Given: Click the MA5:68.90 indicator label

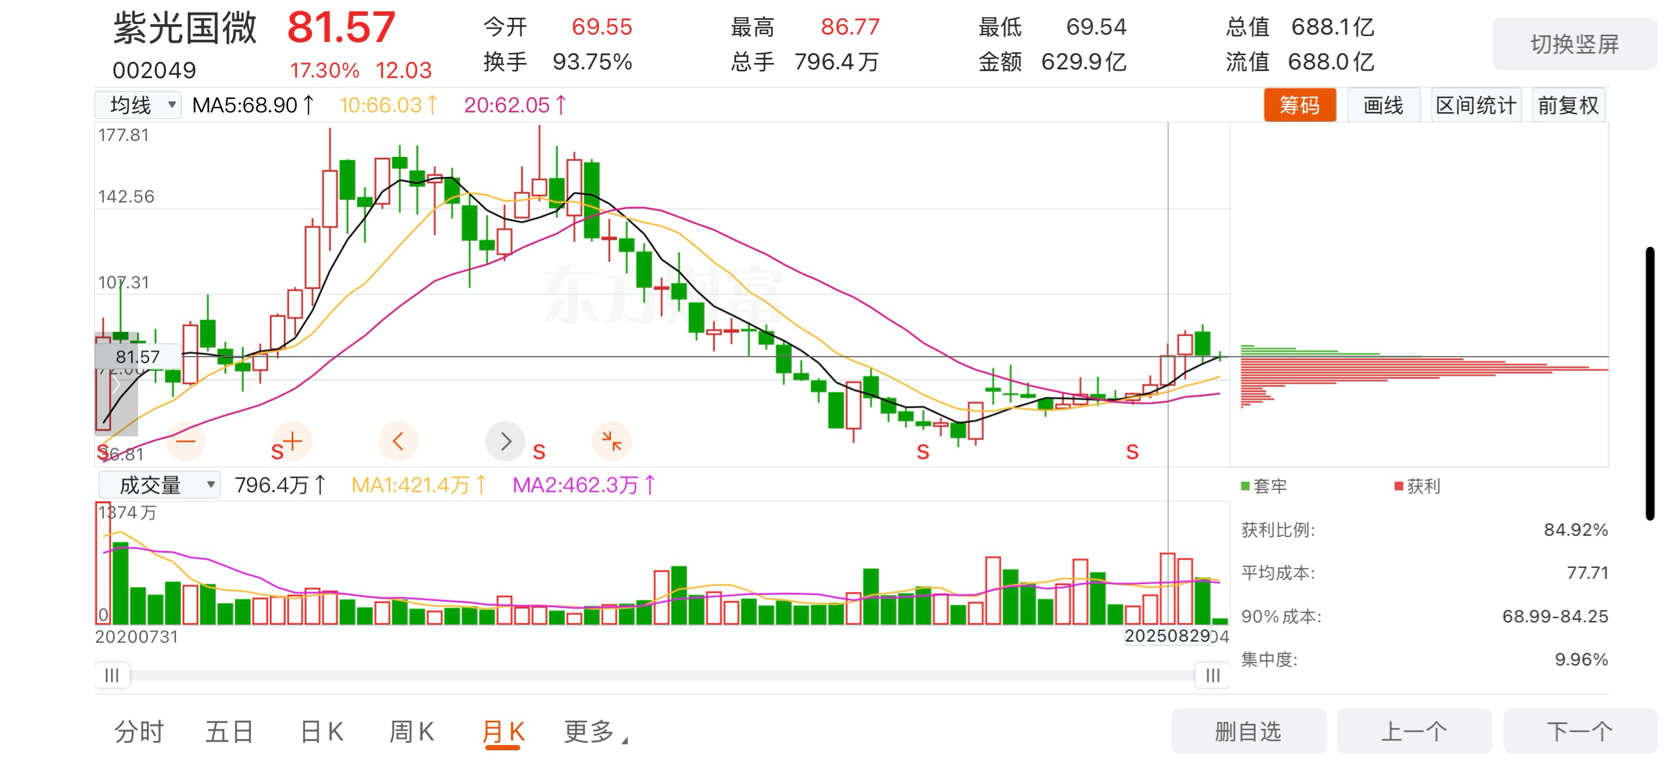Looking at the screenshot, I should pyautogui.click(x=253, y=105).
